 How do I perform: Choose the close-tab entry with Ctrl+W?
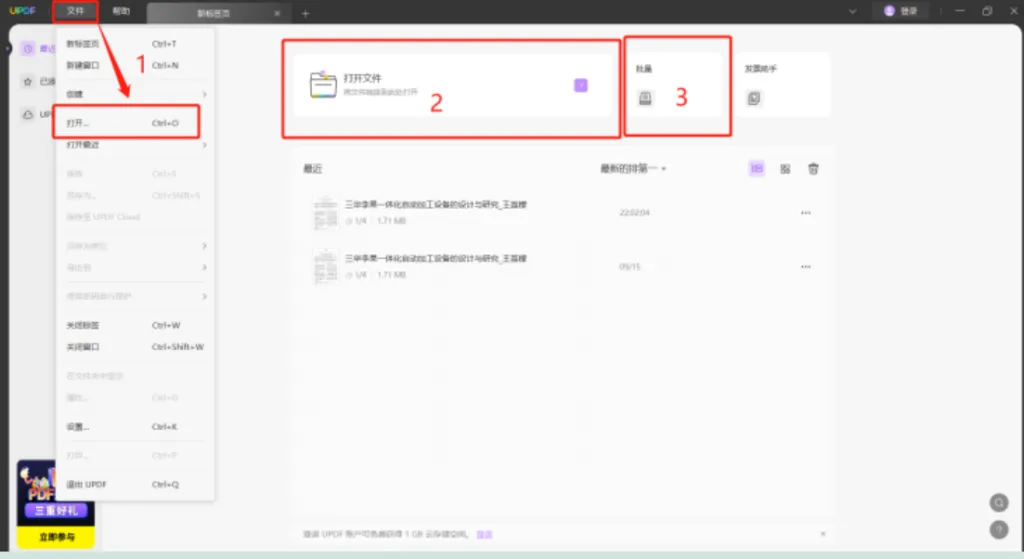coord(134,325)
